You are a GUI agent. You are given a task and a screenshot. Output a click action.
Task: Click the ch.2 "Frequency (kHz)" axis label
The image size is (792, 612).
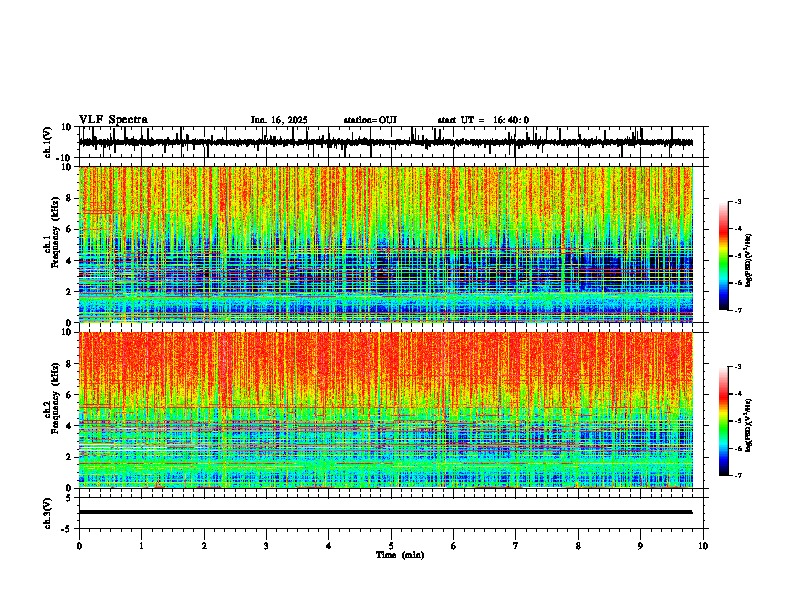(56, 397)
